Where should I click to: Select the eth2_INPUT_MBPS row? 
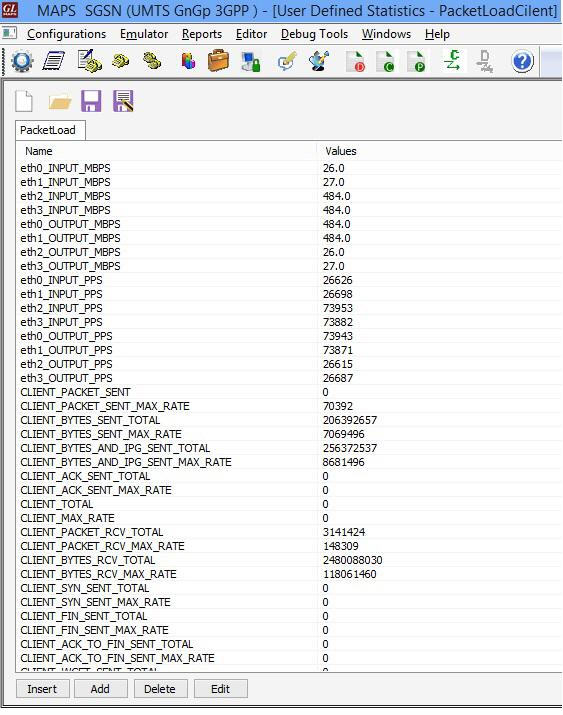click(289, 196)
